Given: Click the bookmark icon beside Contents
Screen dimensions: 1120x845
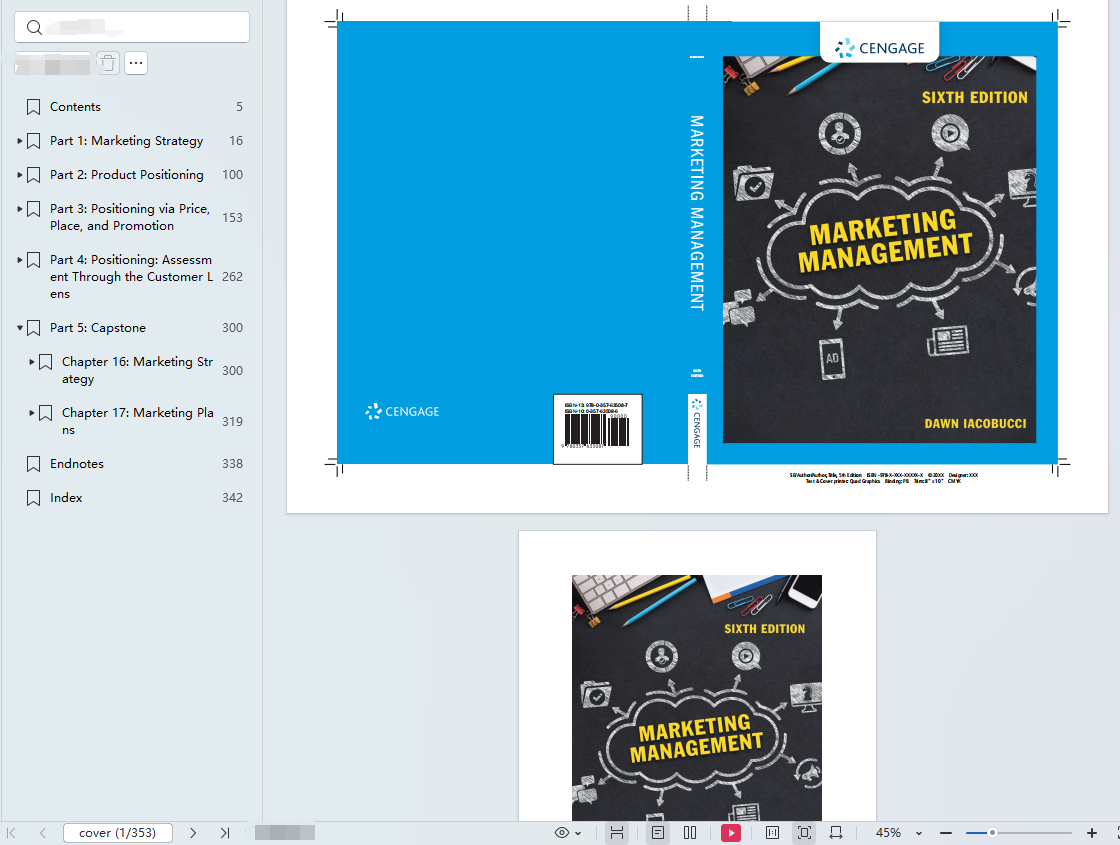Looking at the screenshot, I should (34, 107).
